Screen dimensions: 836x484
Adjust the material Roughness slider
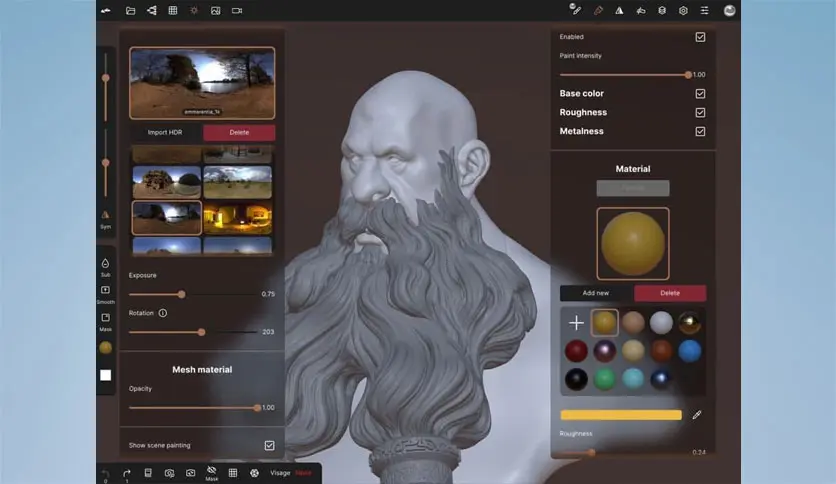[x=625, y=453]
